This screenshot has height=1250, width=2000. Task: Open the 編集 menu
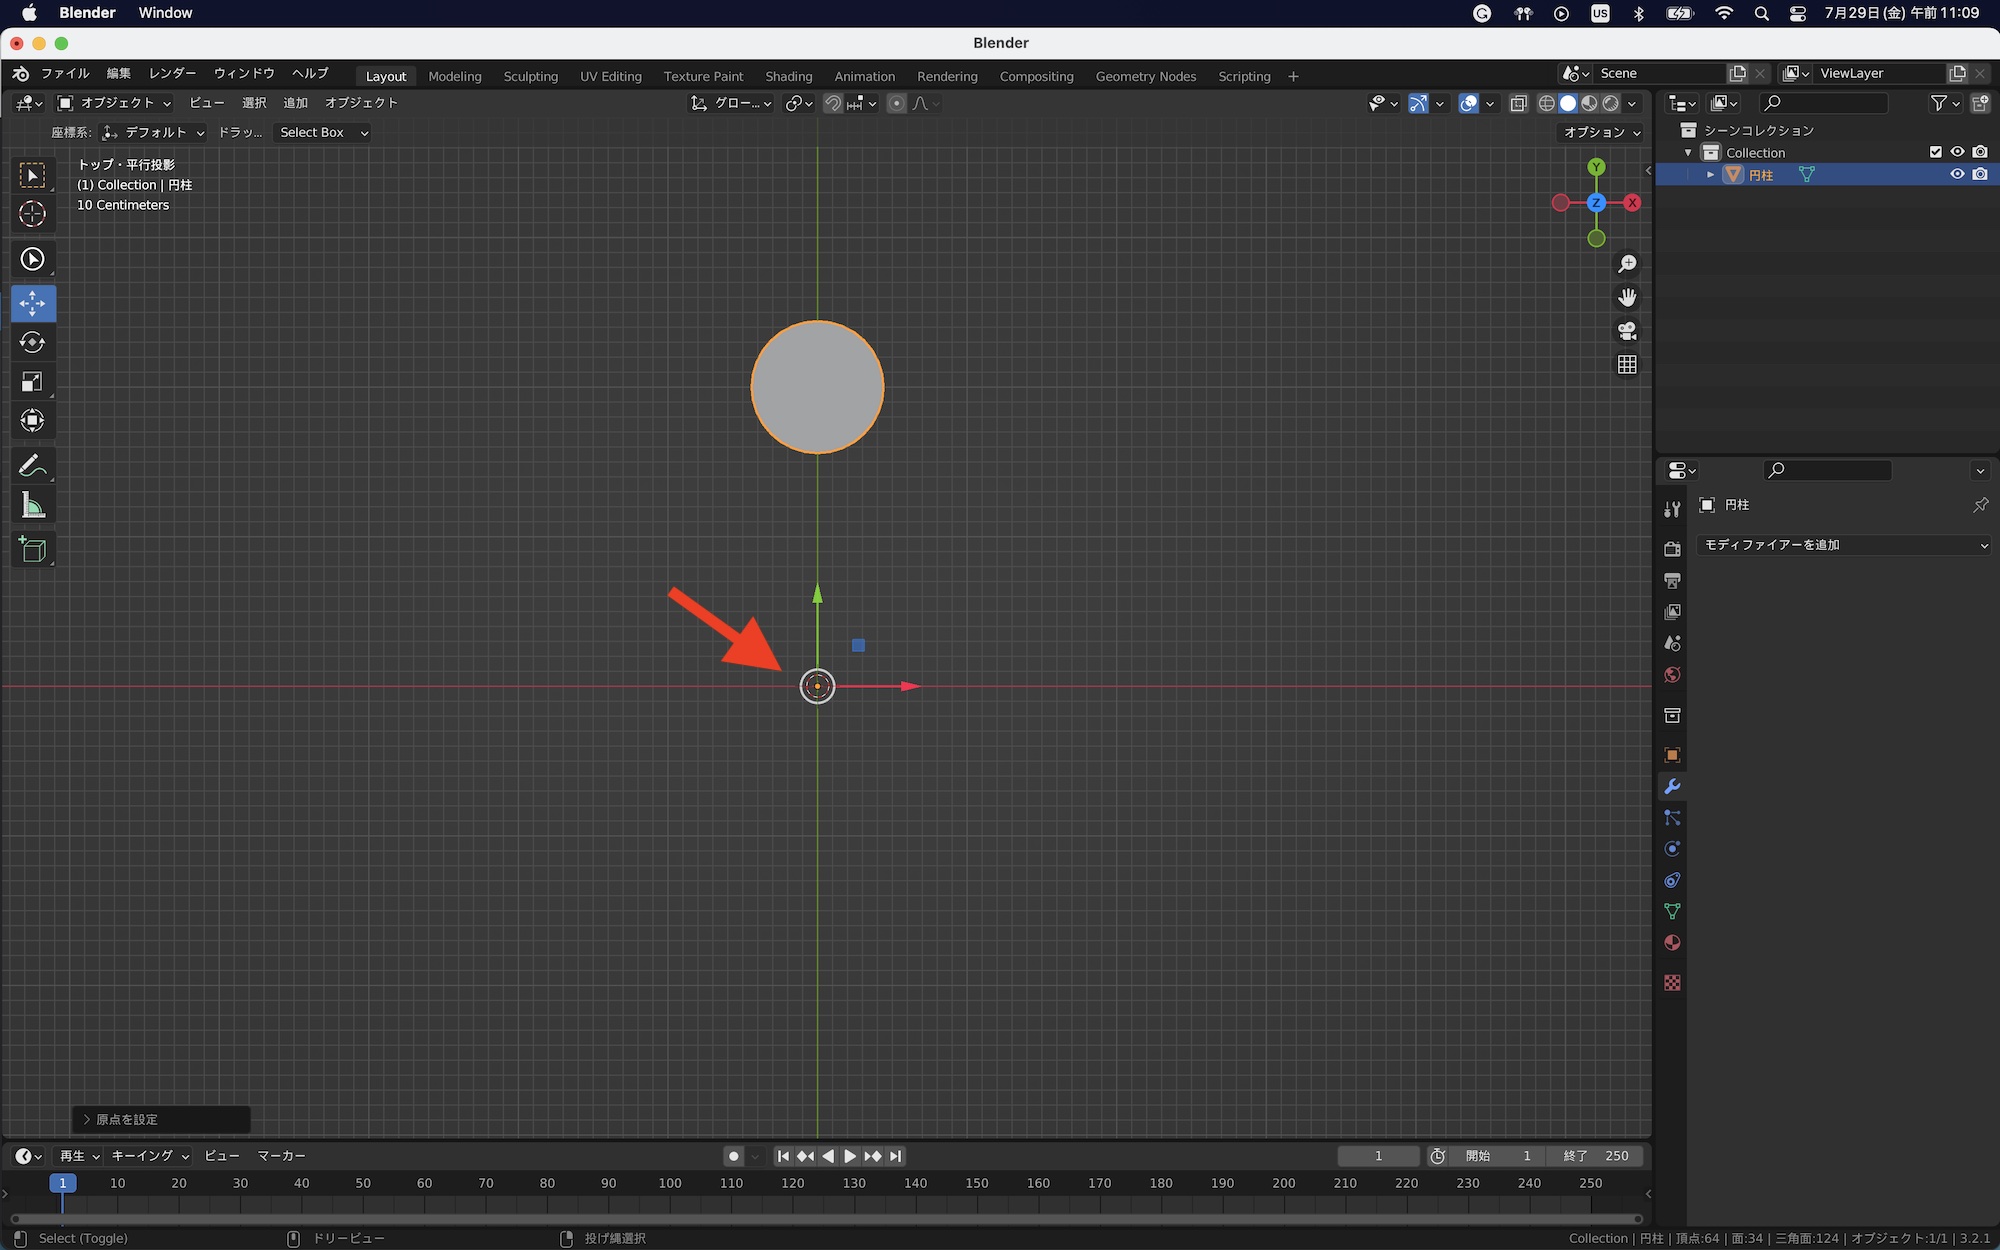point(118,73)
